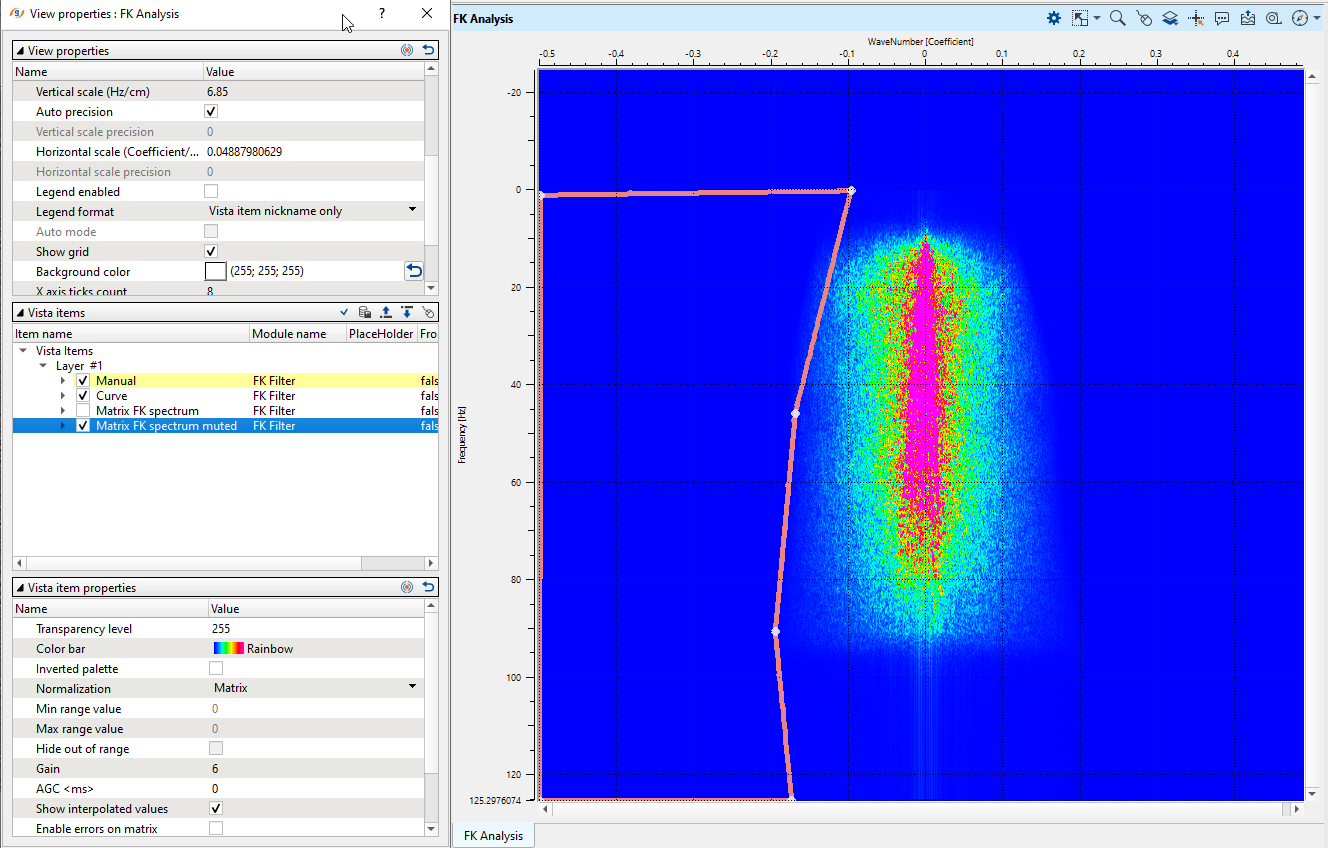Click the layers stack icon

(1169, 18)
